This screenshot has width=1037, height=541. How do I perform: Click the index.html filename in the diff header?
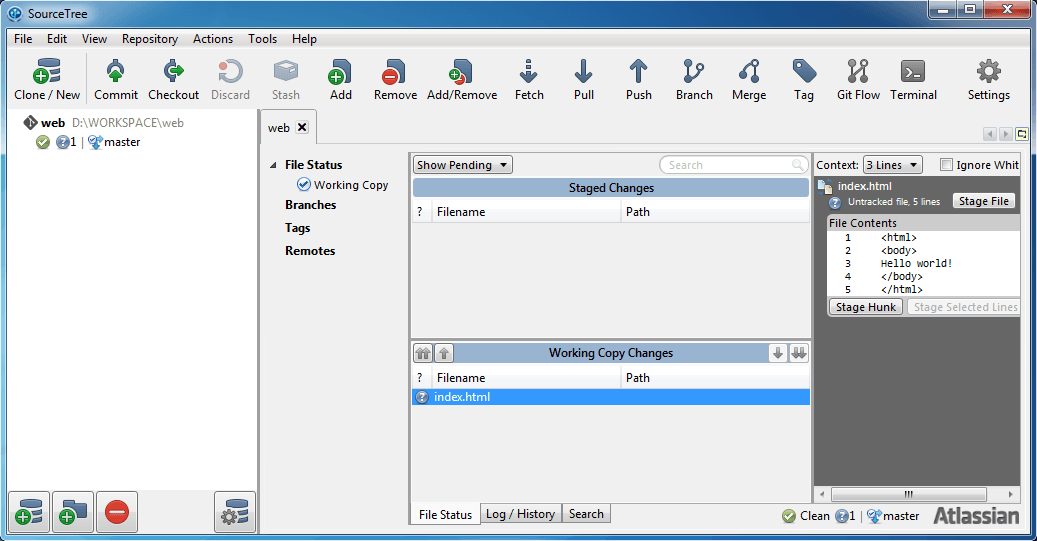click(864, 187)
